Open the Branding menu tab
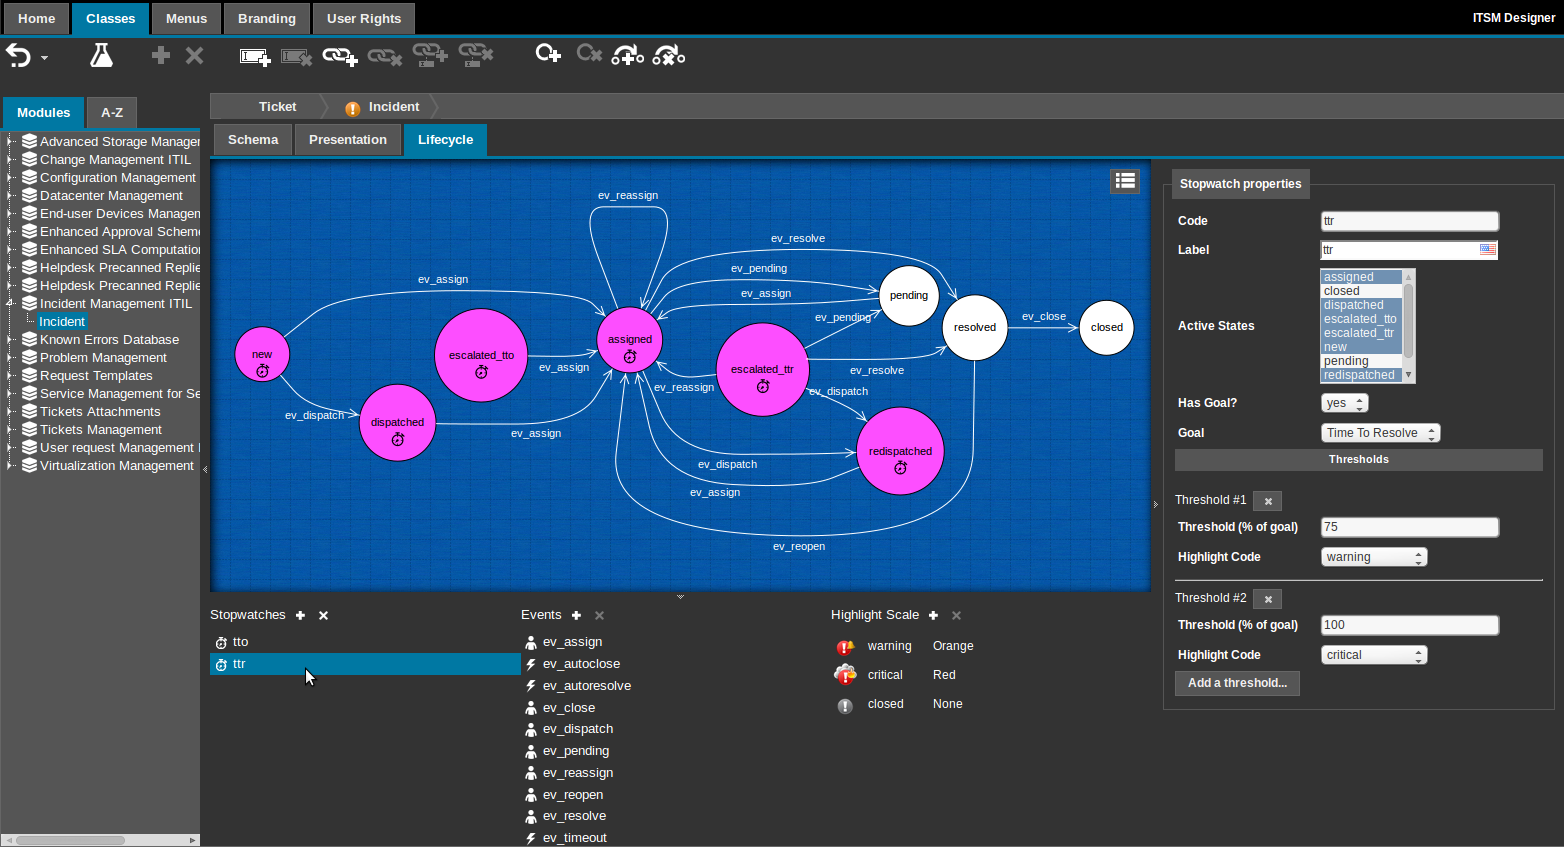 click(x=267, y=19)
